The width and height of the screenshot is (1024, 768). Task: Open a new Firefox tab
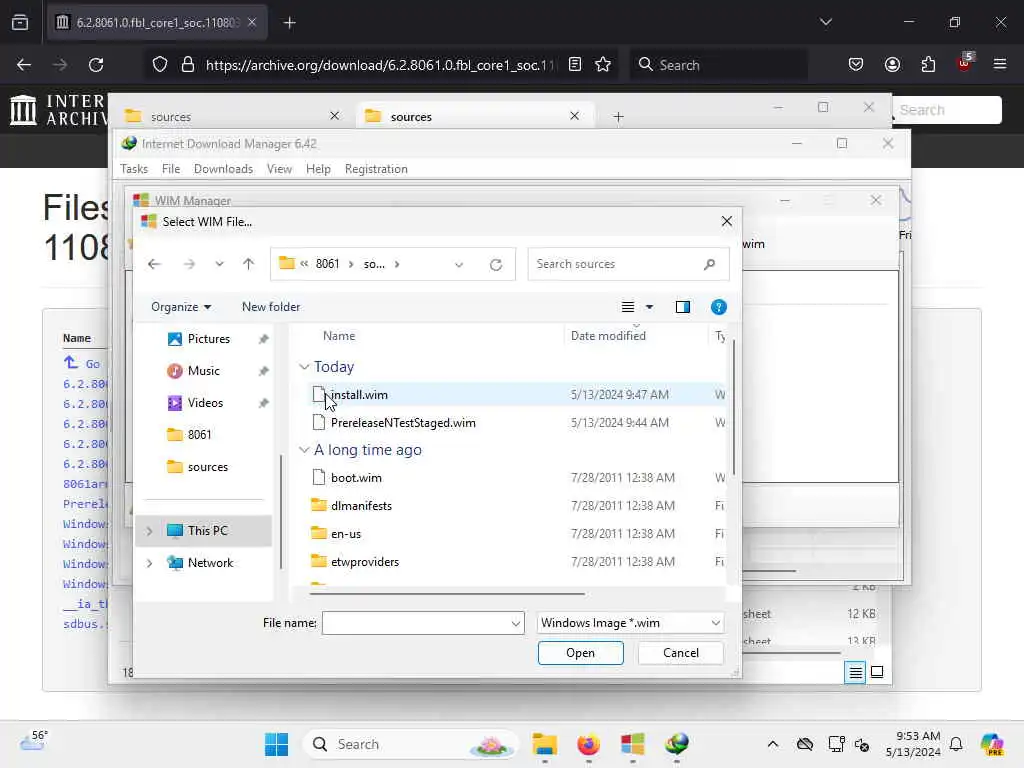289,23
